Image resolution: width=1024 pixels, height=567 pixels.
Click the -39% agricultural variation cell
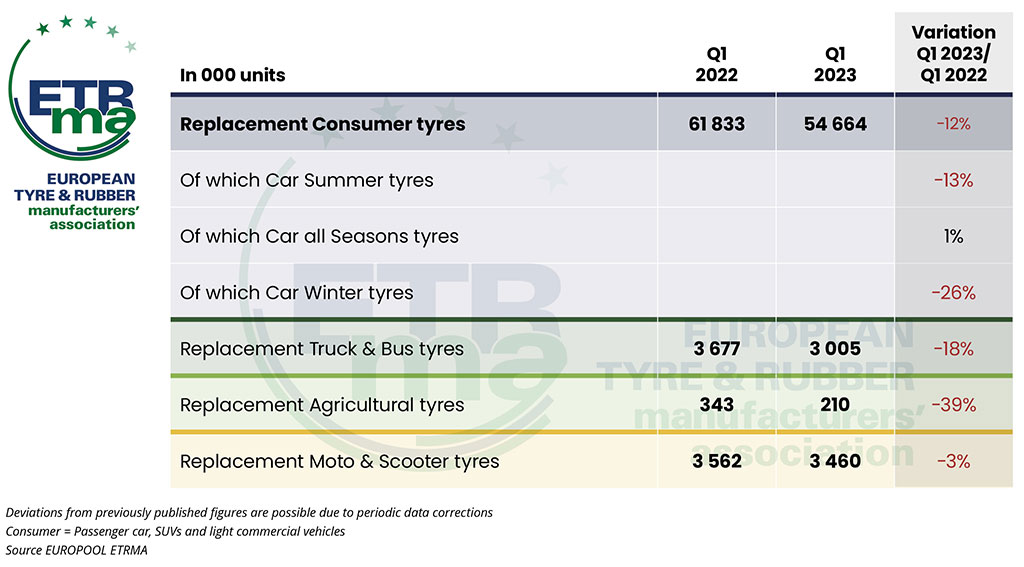click(x=953, y=405)
